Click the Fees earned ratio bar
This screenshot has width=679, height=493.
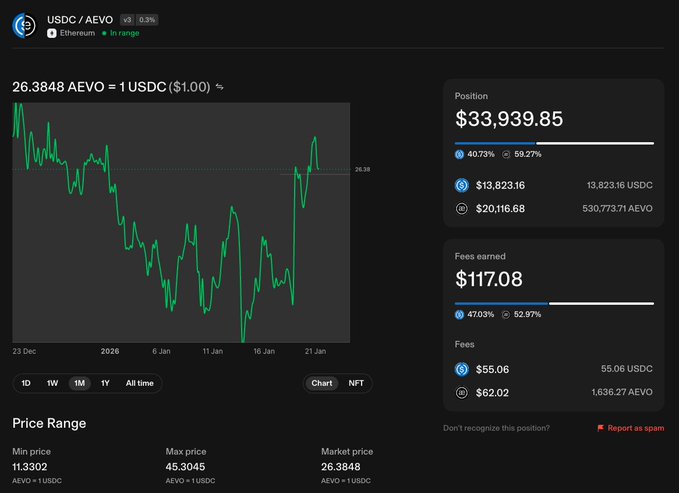(x=554, y=303)
